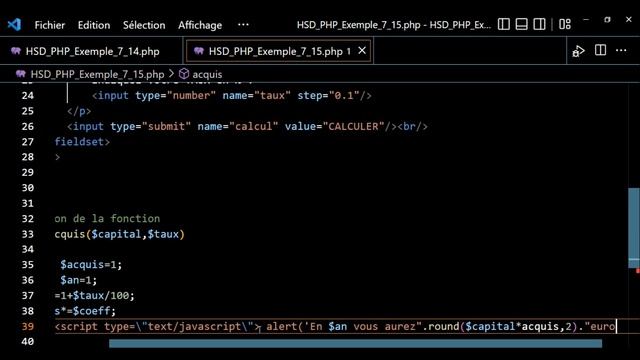Minimize the VS Code window

click(x=586, y=19)
